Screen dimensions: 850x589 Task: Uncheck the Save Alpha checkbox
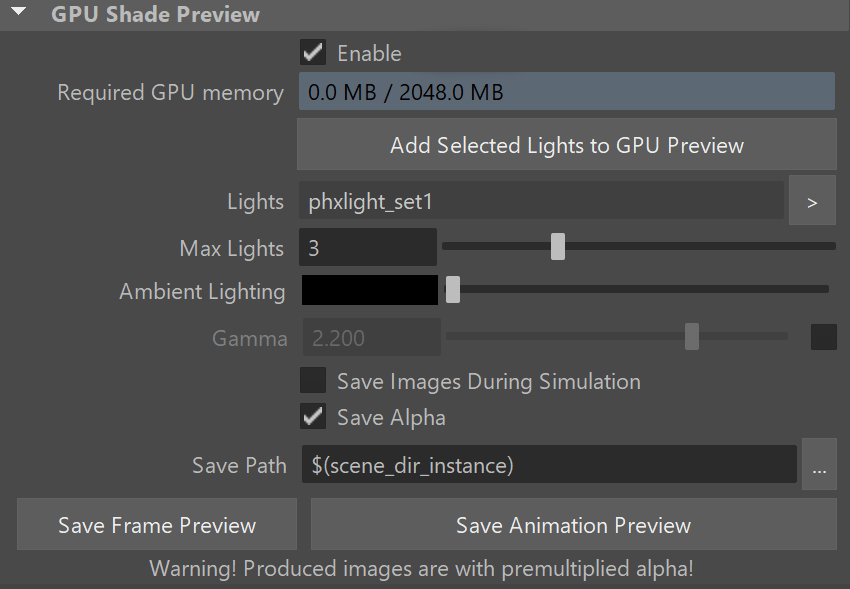pos(313,416)
